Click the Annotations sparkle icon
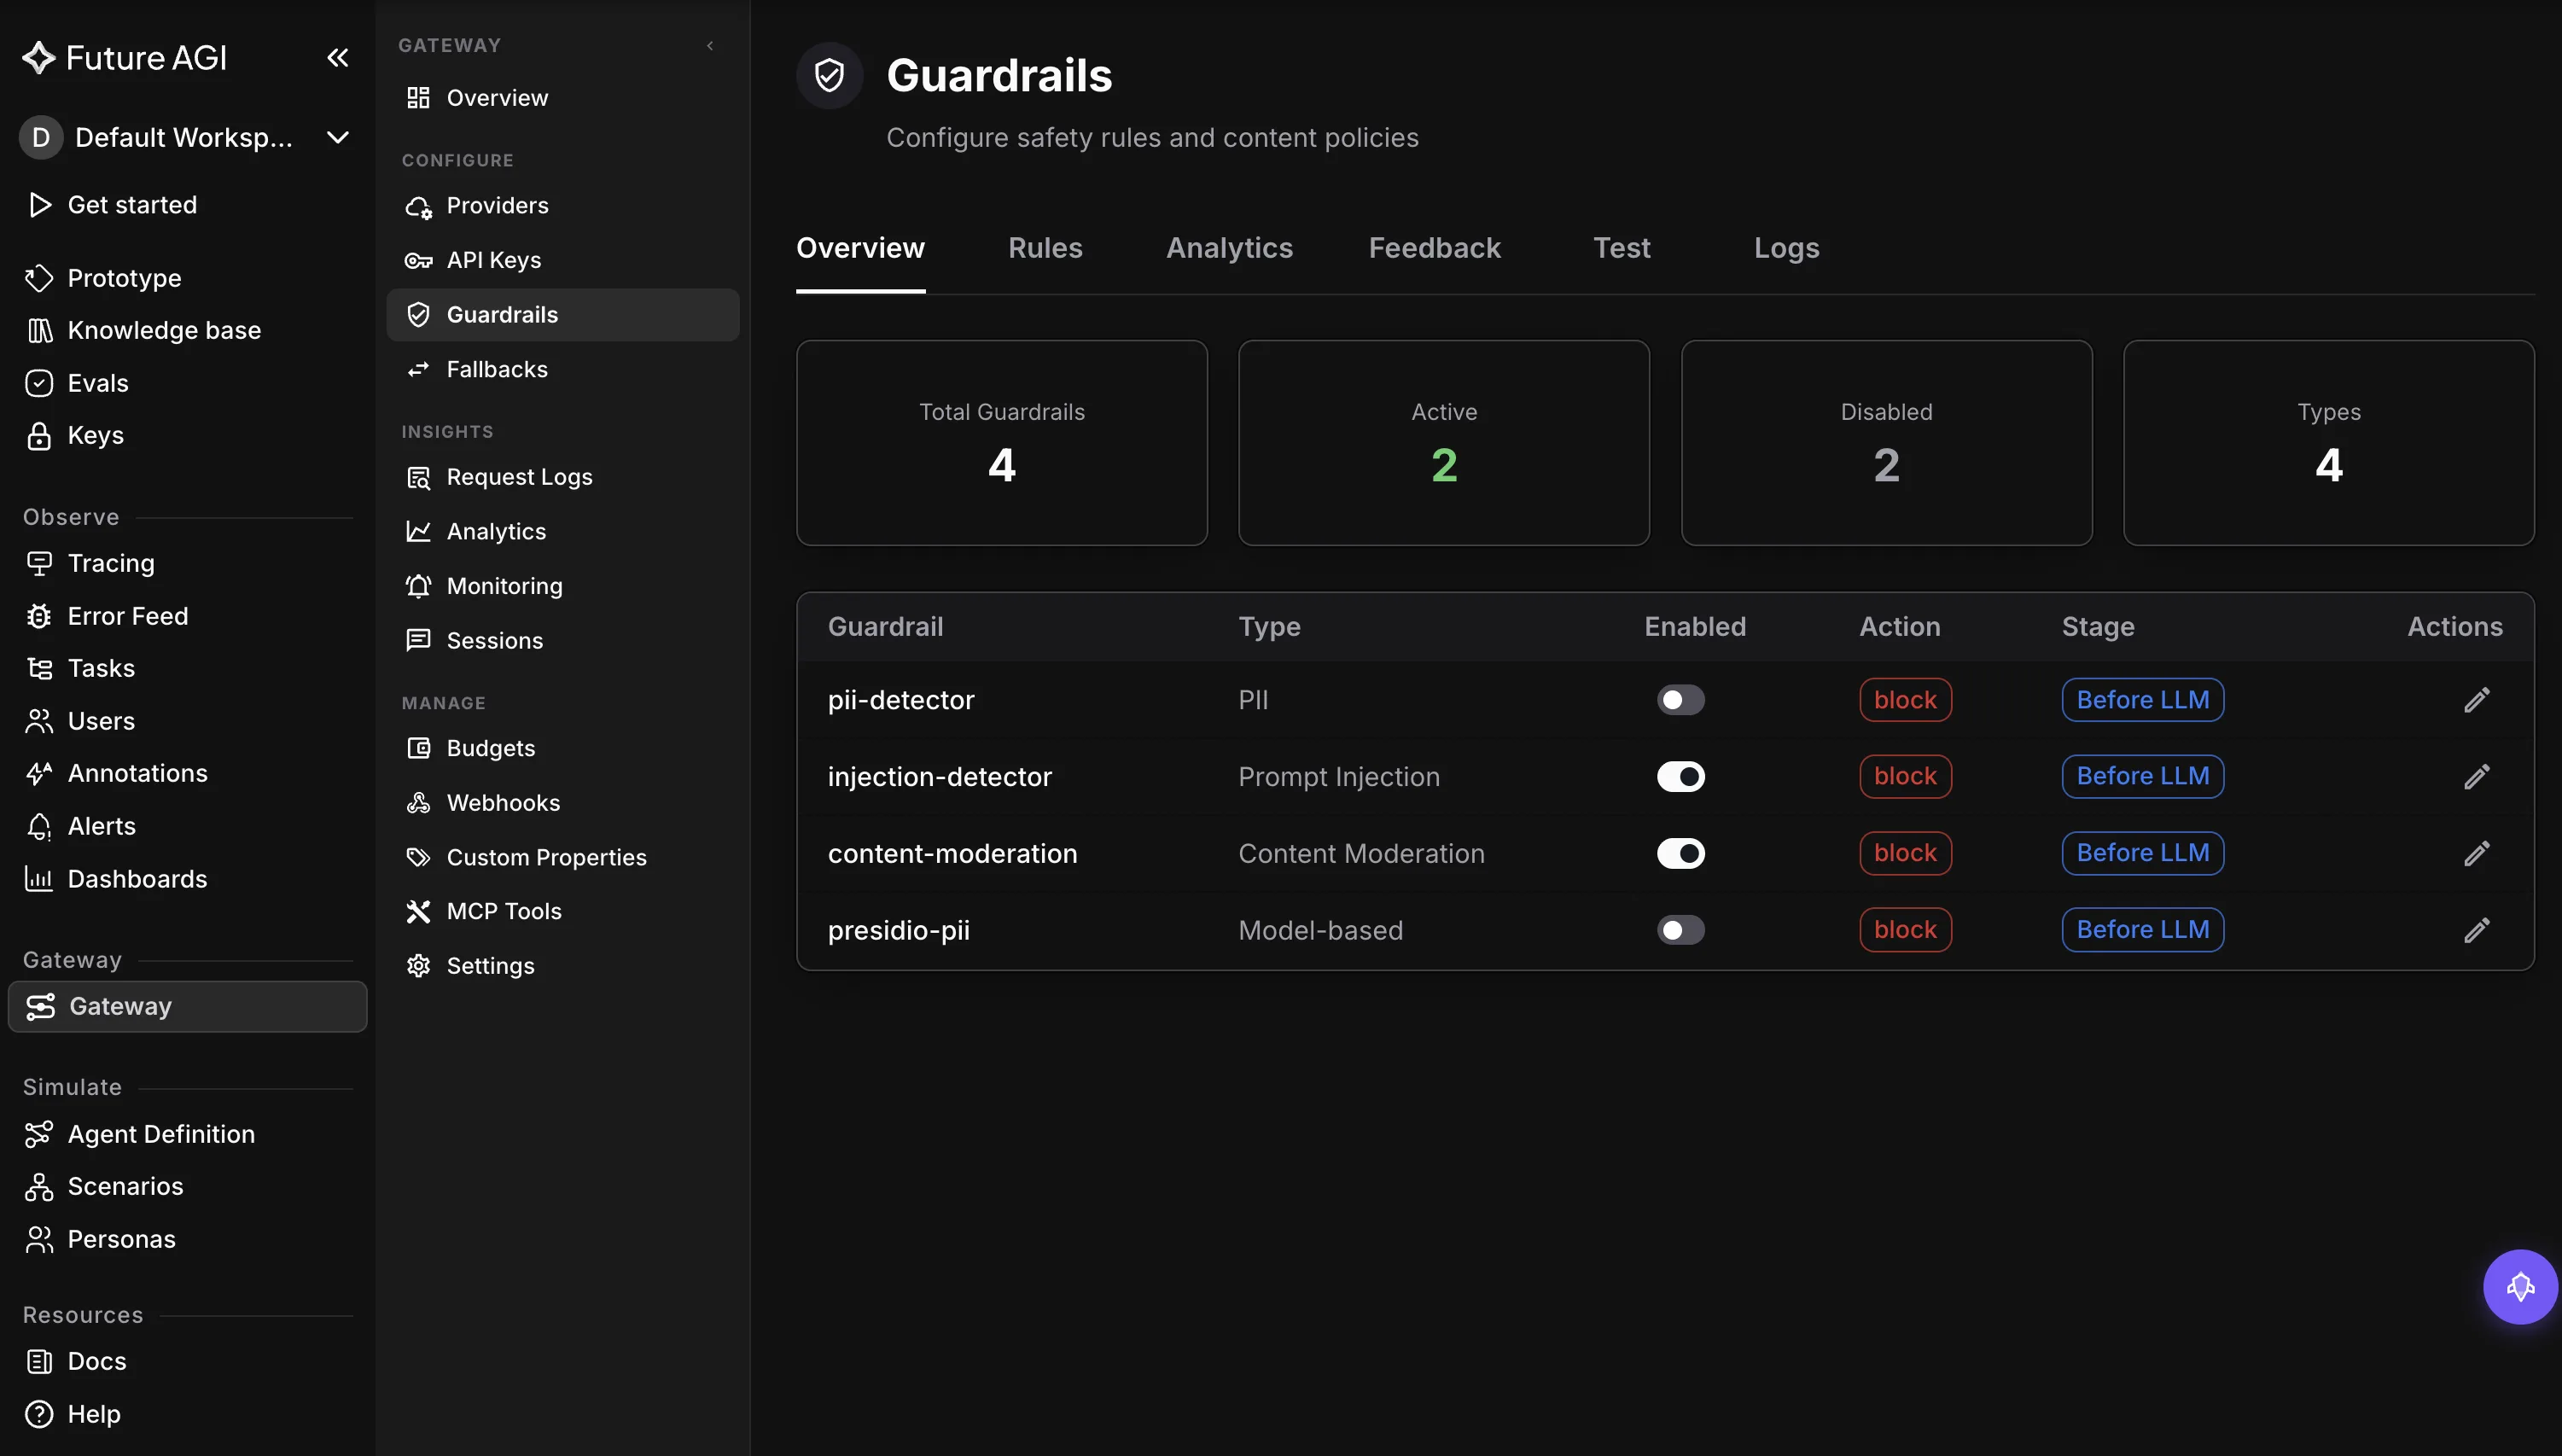The image size is (2562, 1456). pyautogui.click(x=39, y=773)
